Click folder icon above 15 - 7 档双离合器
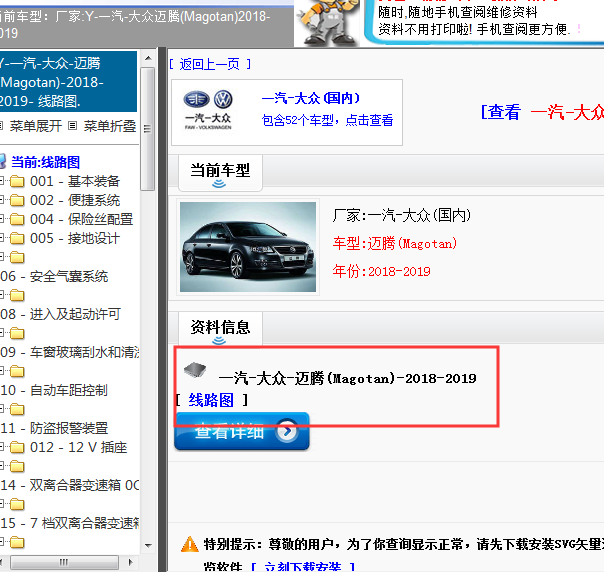 point(17,504)
